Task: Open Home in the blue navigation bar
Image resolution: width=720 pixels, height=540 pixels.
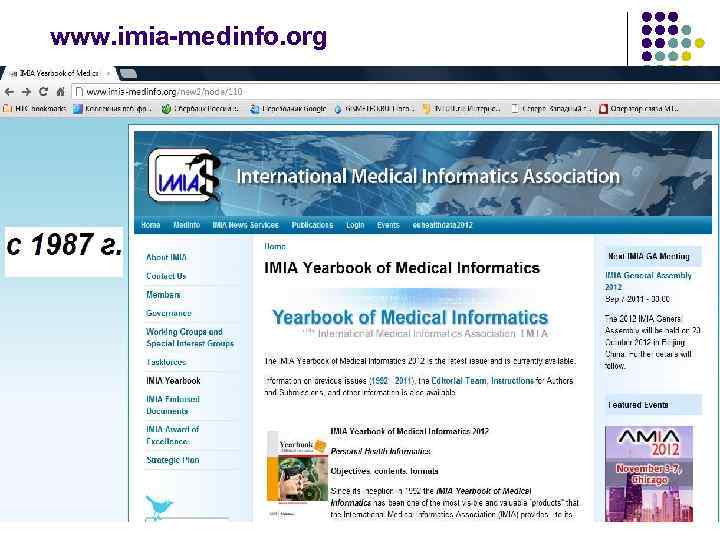Action: click(x=151, y=225)
